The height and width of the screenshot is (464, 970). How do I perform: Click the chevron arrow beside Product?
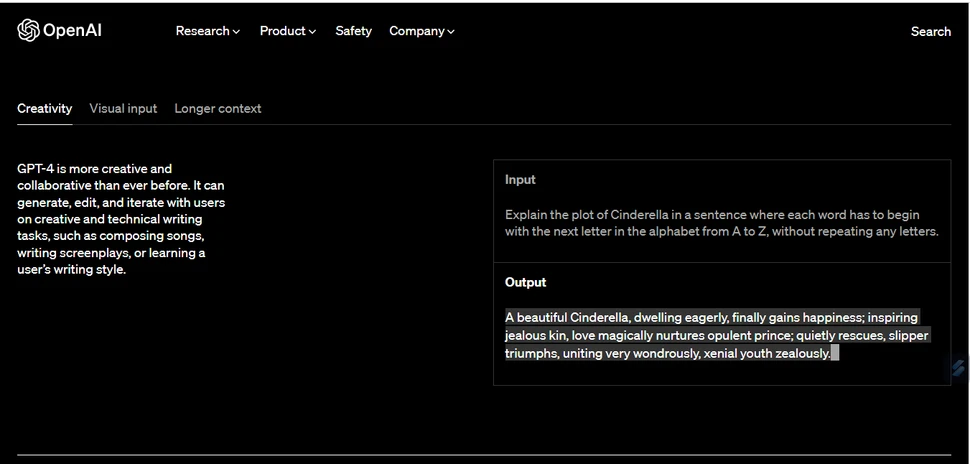tap(312, 32)
